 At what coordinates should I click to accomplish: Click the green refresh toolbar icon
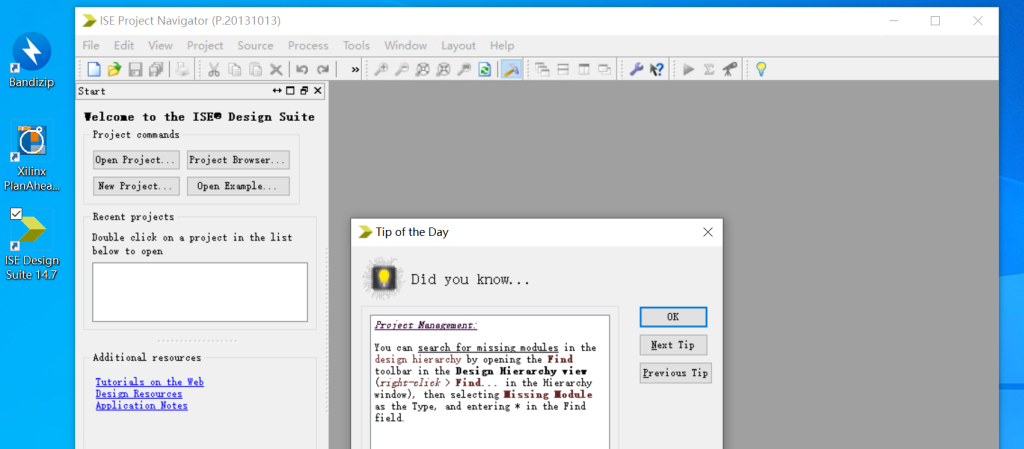tap(485, 69)
